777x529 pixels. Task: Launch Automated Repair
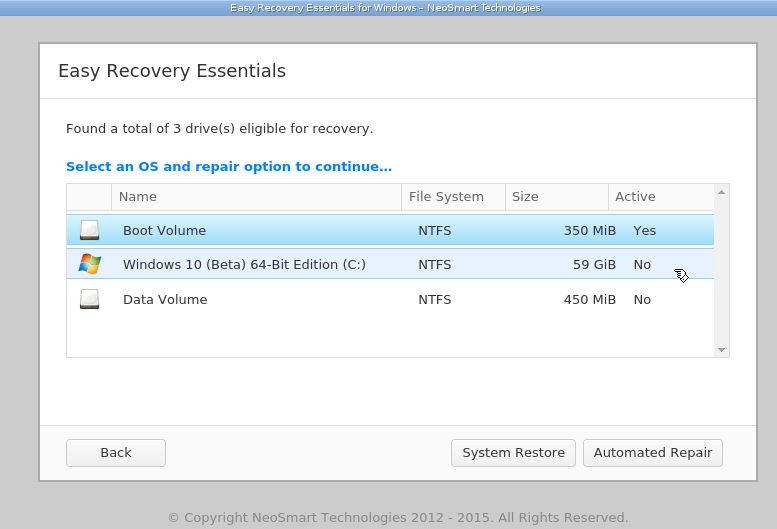(653, 453)
